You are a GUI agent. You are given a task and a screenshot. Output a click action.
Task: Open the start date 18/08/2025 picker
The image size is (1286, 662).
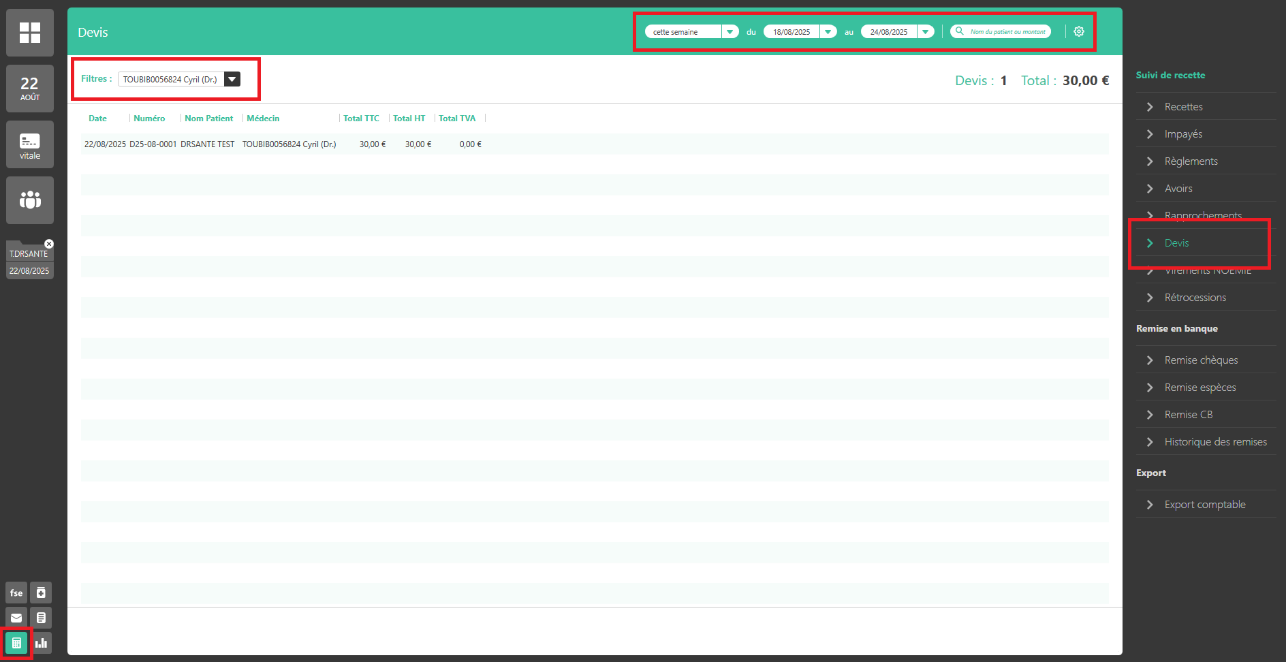828,32
